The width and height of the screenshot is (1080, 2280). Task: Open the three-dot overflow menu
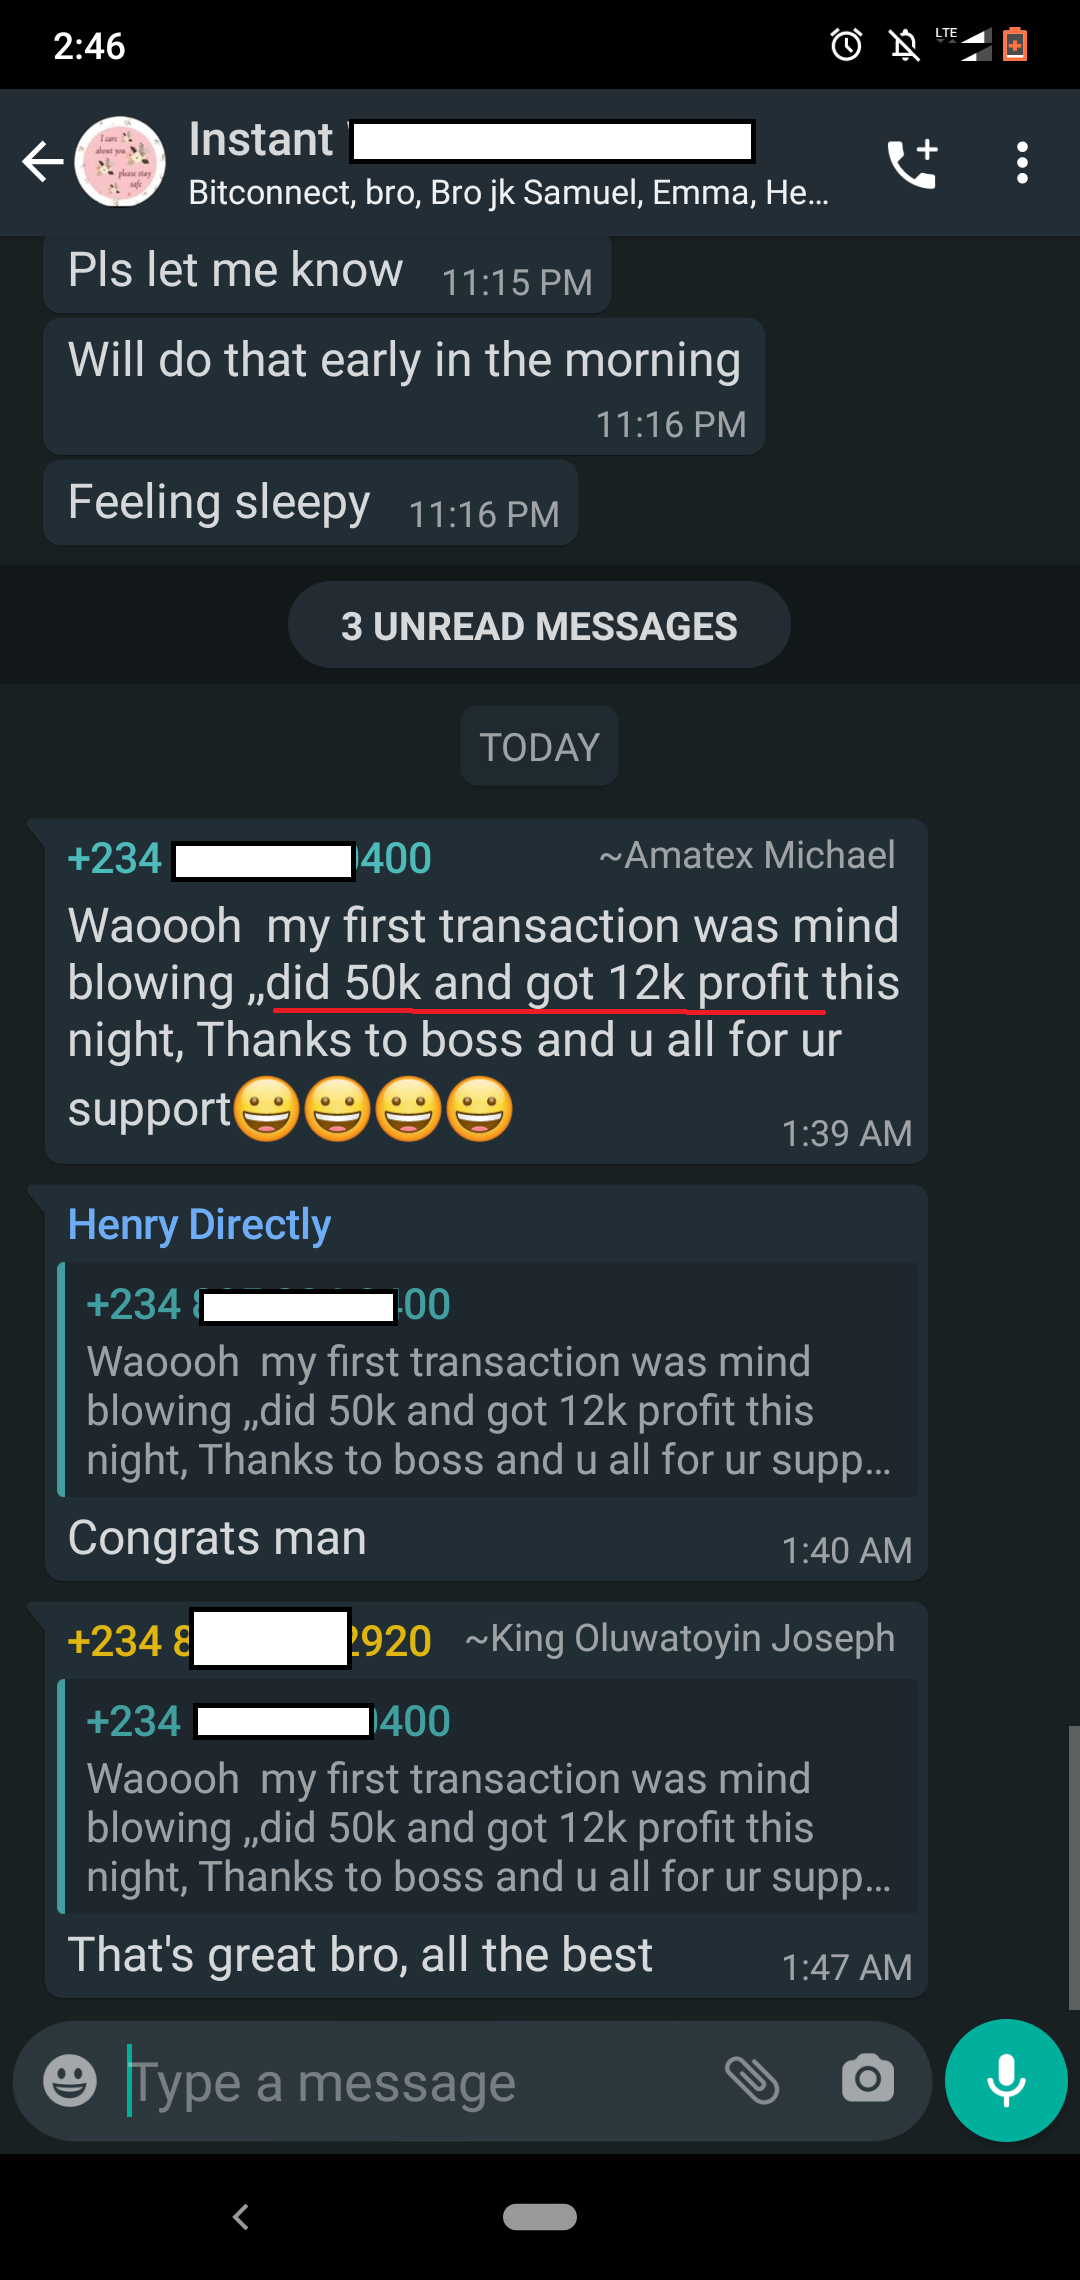(x=1021, y=163)
